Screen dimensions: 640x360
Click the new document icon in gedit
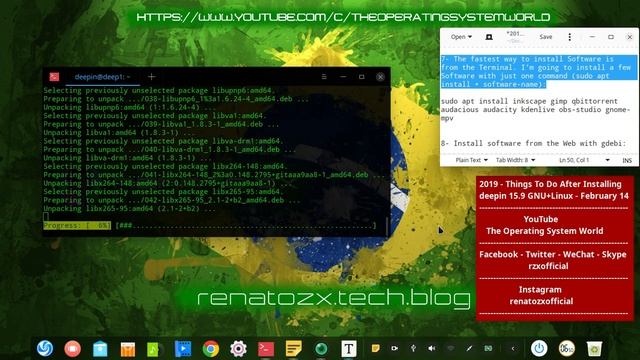pos(489,37)
